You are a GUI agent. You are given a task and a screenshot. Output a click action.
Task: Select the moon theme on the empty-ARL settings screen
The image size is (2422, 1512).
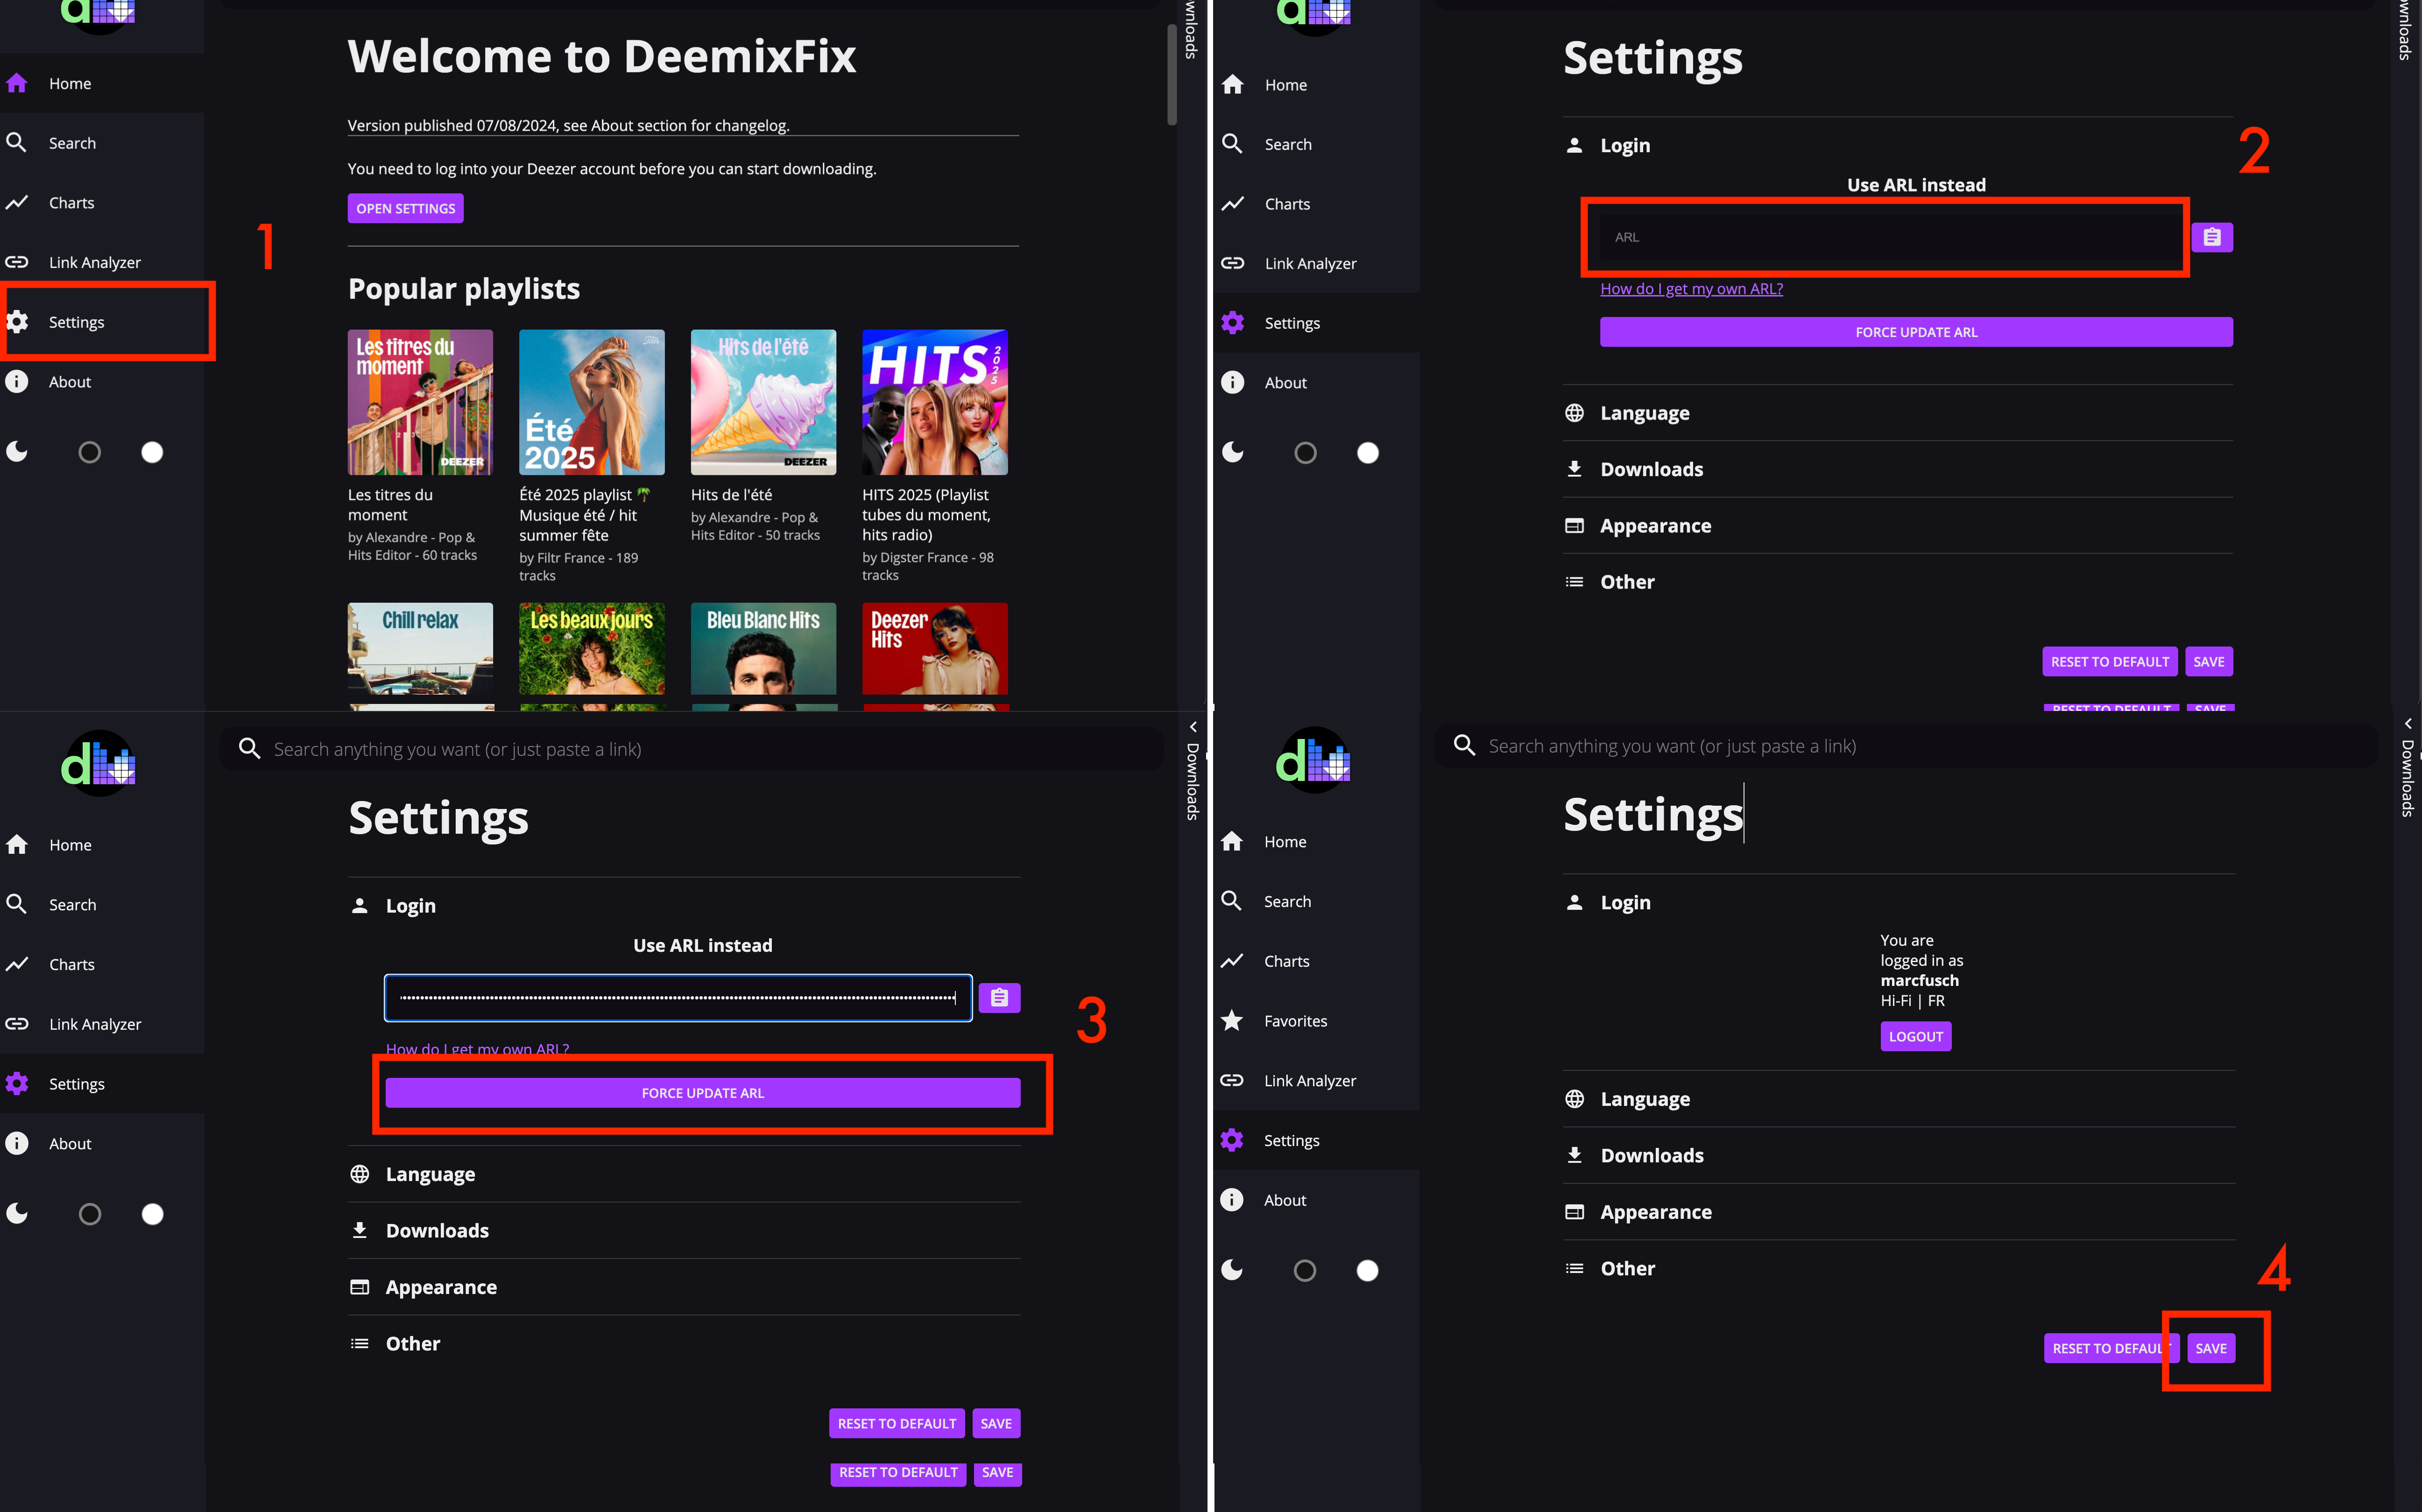[1233, 453]
